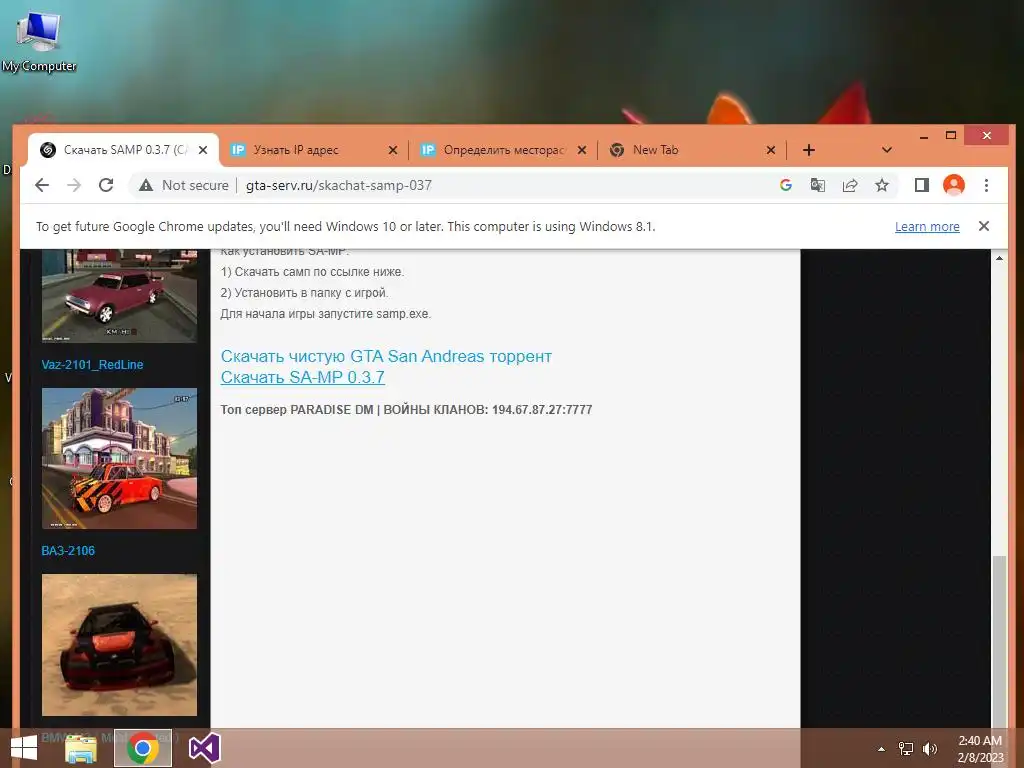
Task: Share this page via the share icon
Action: (x=850, y=185)
